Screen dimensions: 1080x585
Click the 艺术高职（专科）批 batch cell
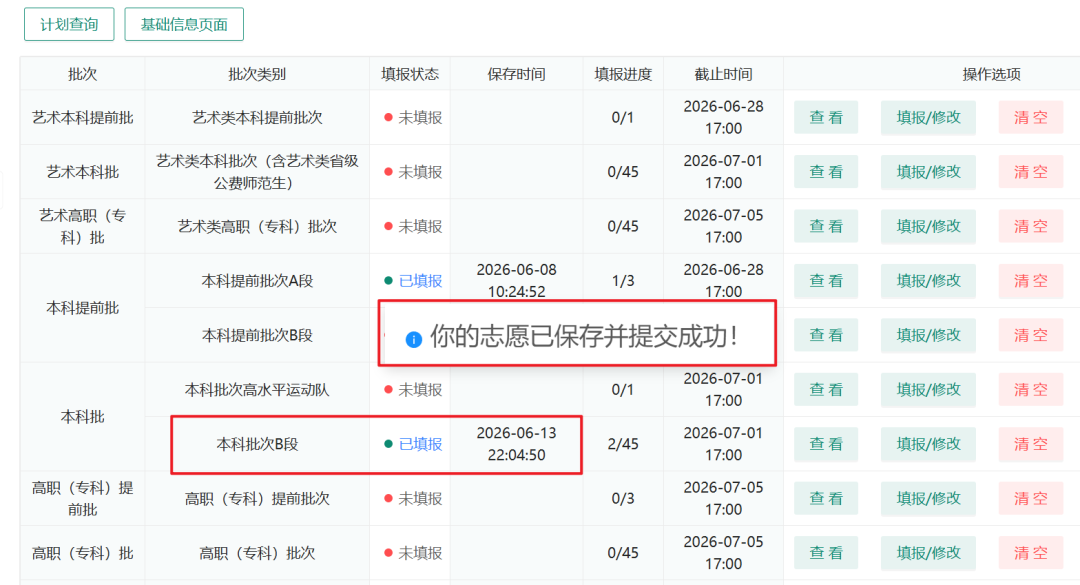click(83, 226)
